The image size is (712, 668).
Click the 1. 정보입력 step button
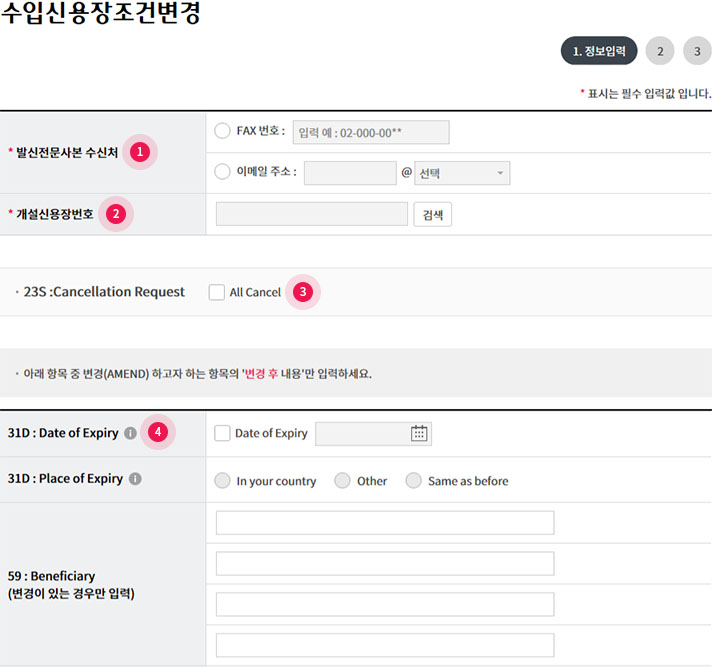(x=599, y=51)
